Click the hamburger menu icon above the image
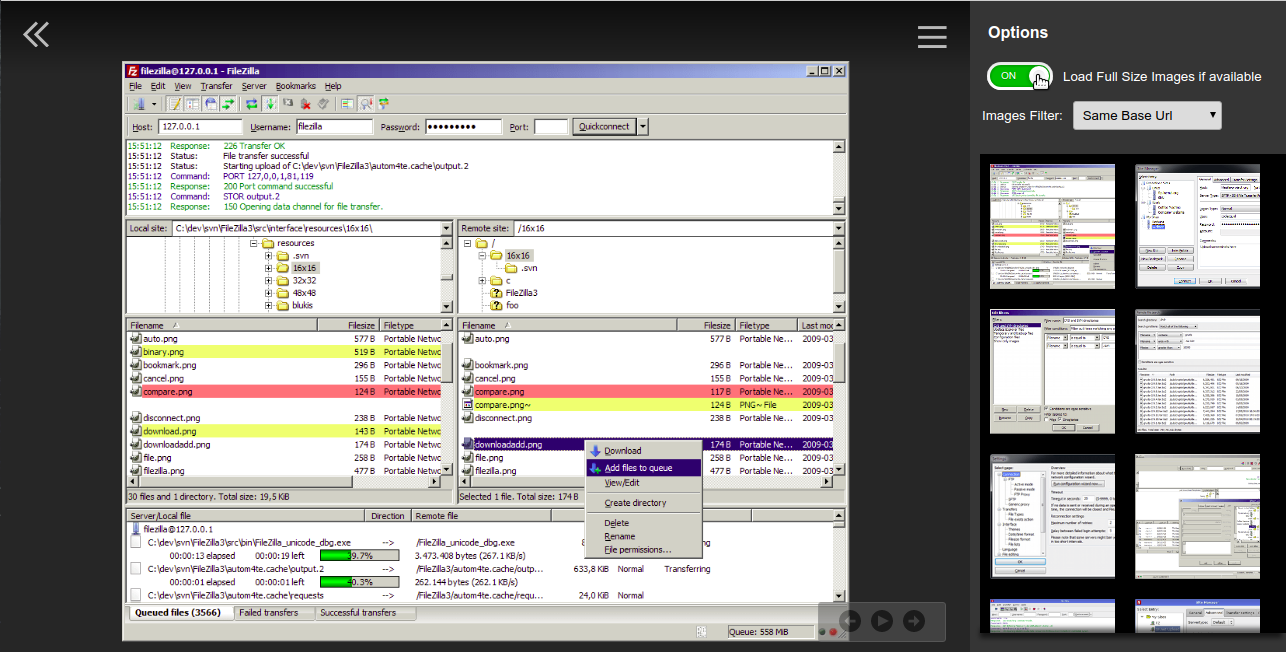This screenshot has height=652, width=1286. 932,37
